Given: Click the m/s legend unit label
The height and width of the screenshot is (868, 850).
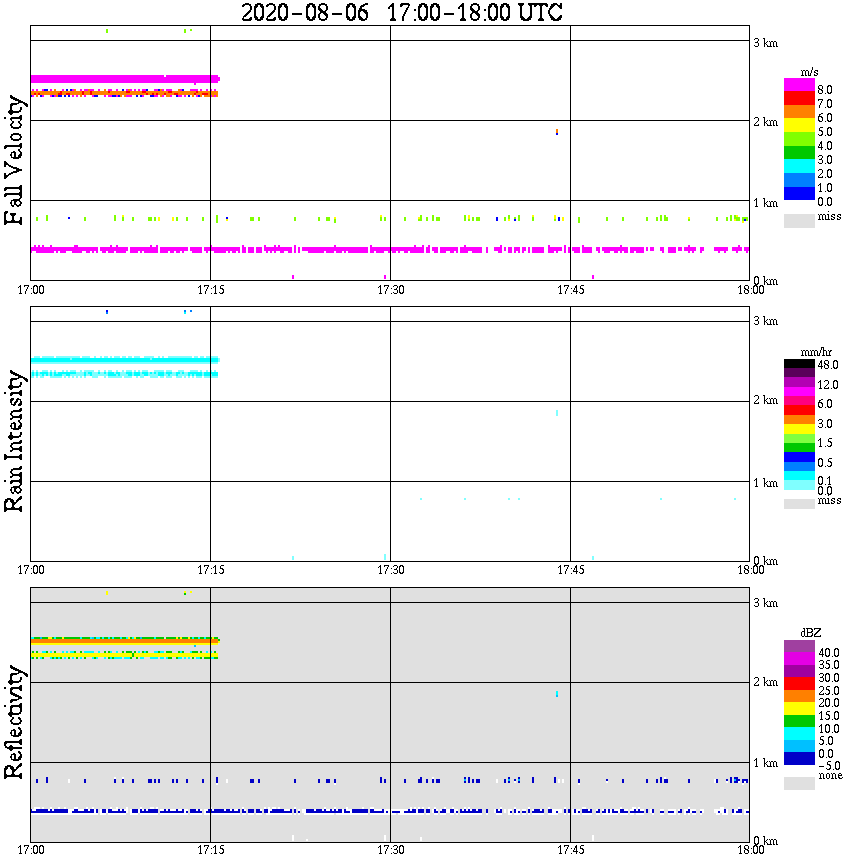Looking at the screenshot, I should click(809, 72).
